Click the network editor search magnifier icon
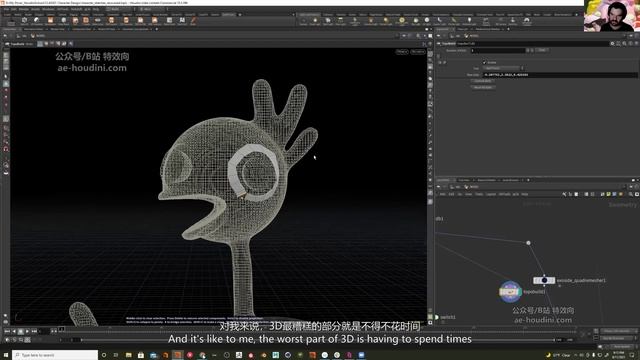640x360 pixels. pyautogui.click(x=631, y=194)
